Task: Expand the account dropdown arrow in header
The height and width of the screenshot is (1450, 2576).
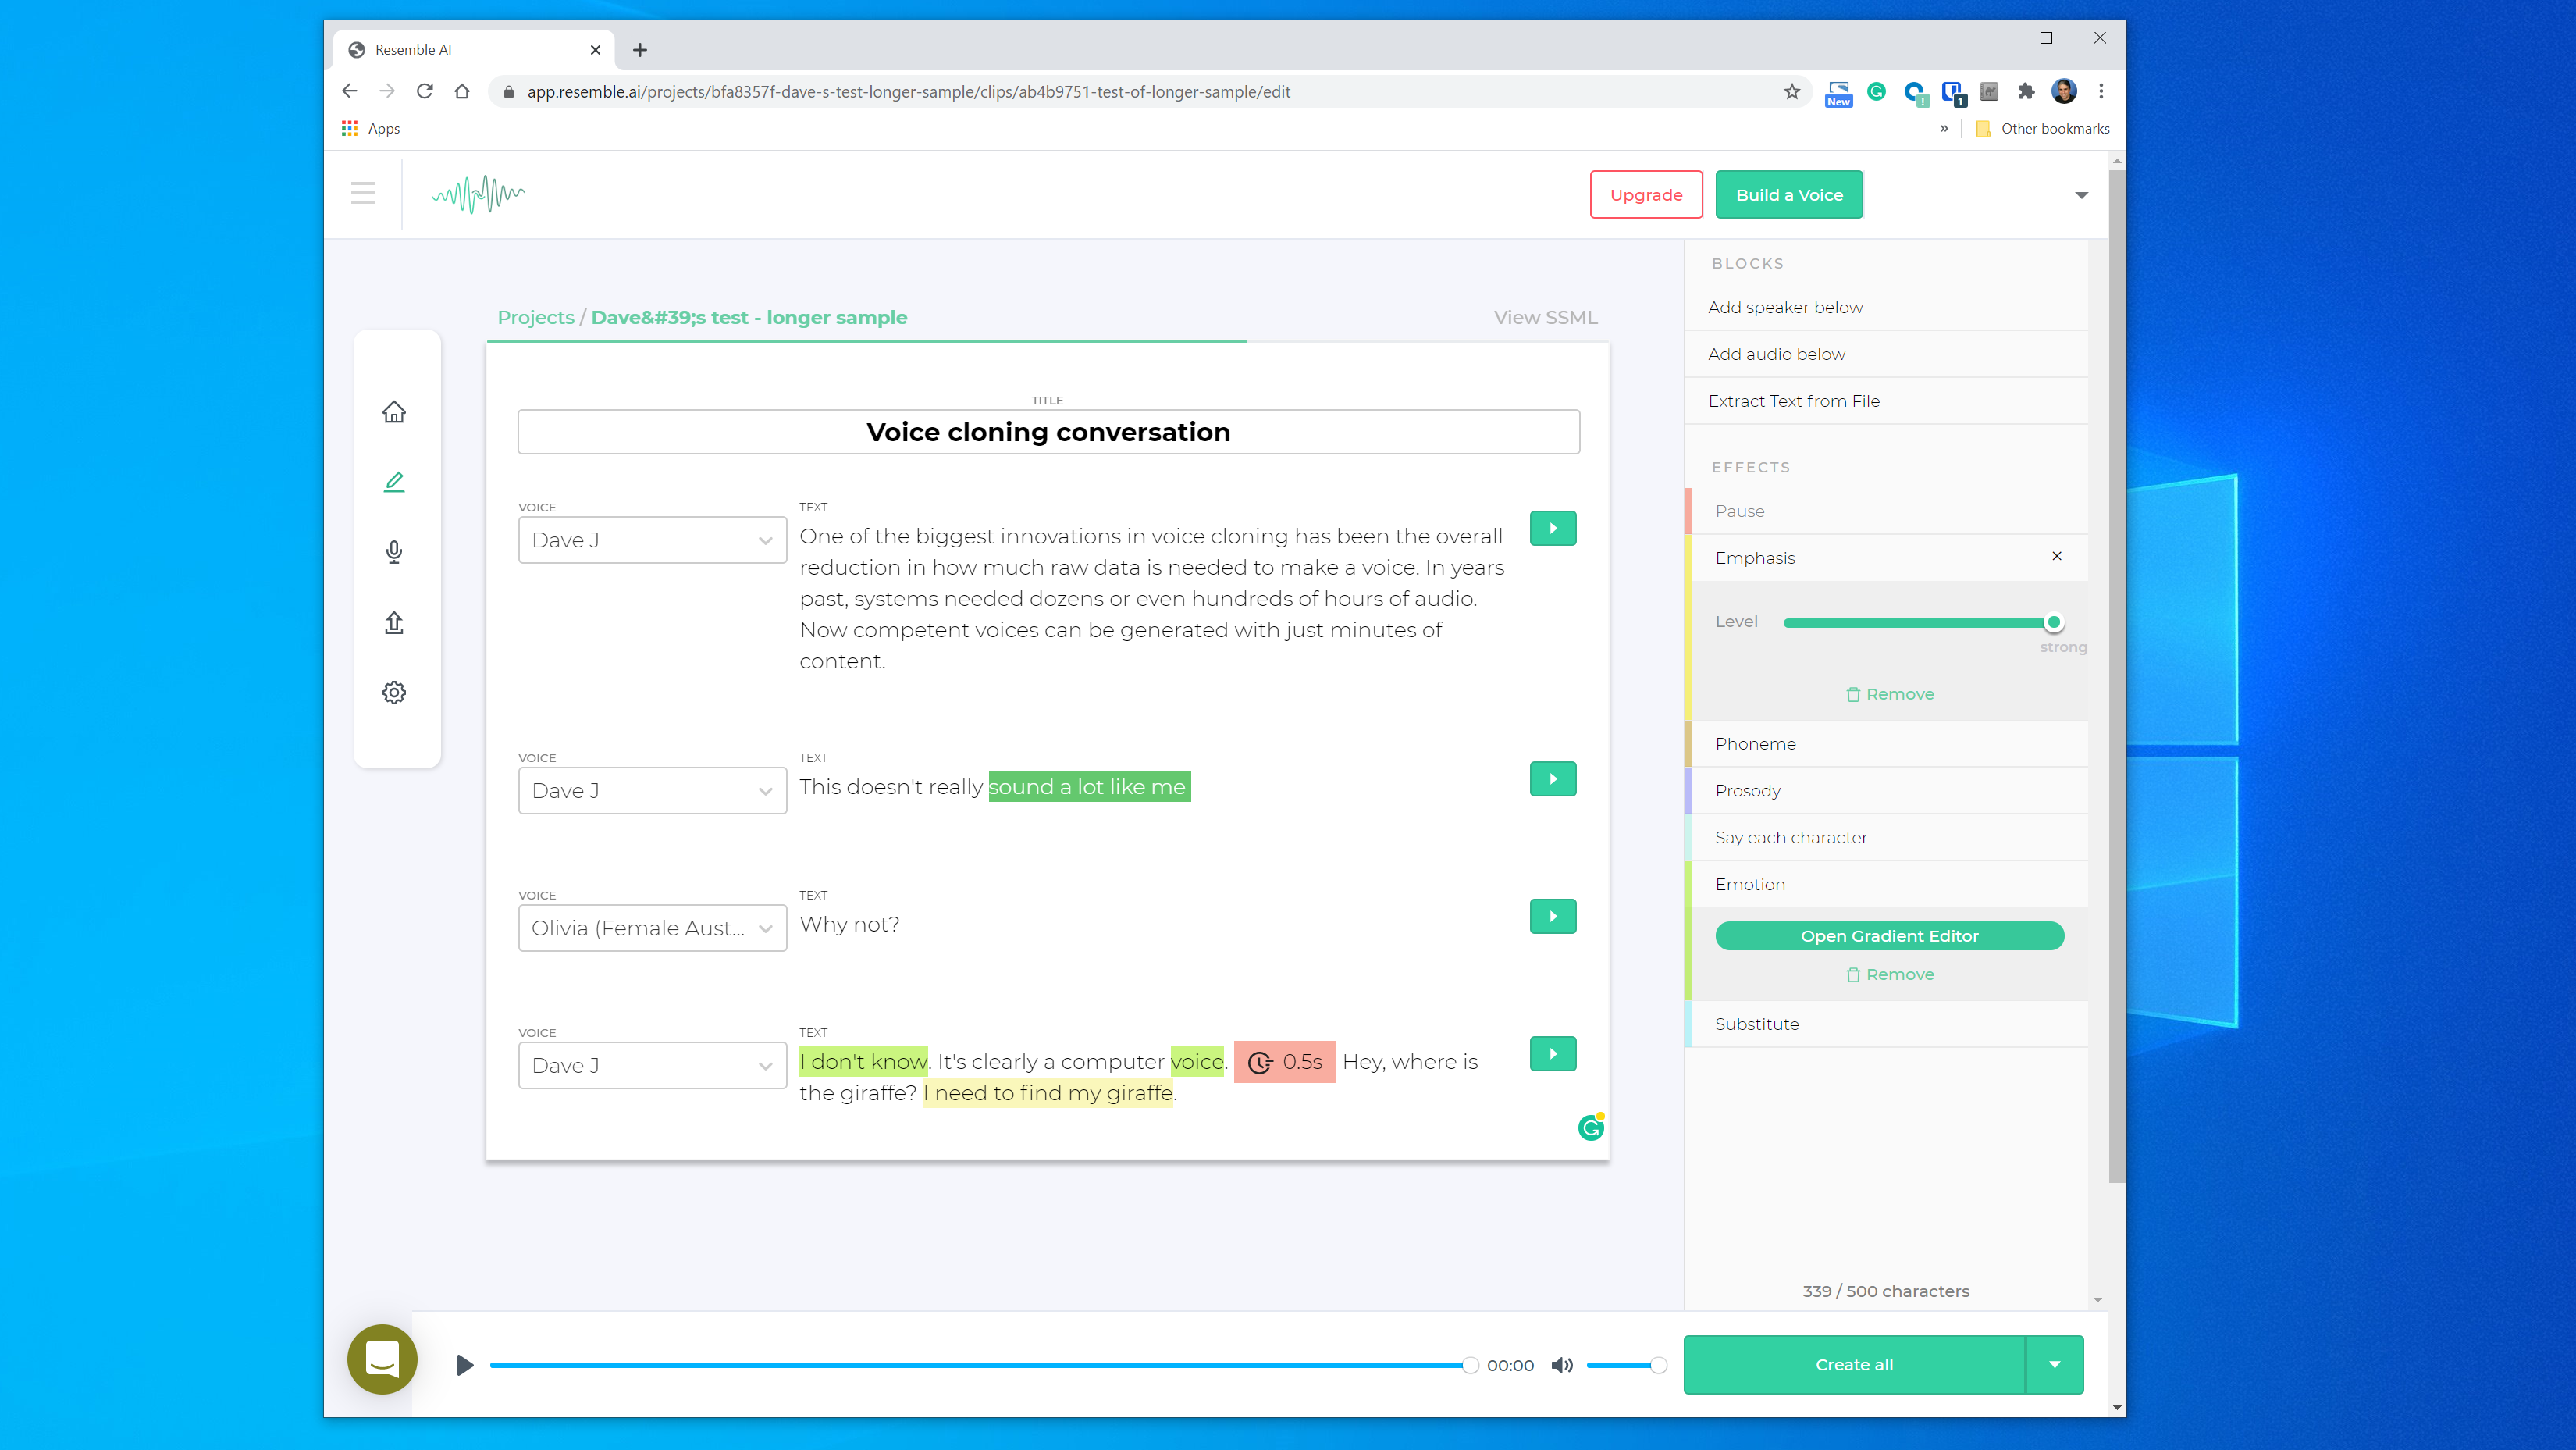Action: 2081,195
